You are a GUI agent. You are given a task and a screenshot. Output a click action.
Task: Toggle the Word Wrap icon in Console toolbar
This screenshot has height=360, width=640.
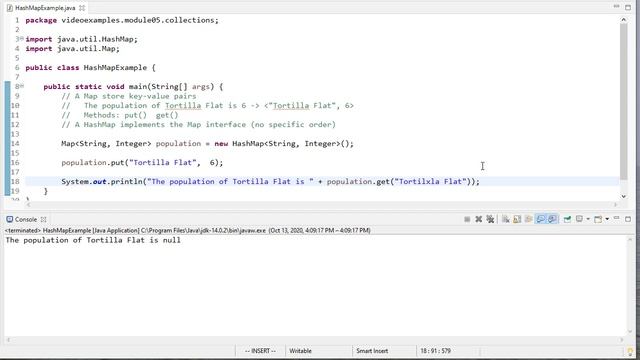[x=529, y=220]
